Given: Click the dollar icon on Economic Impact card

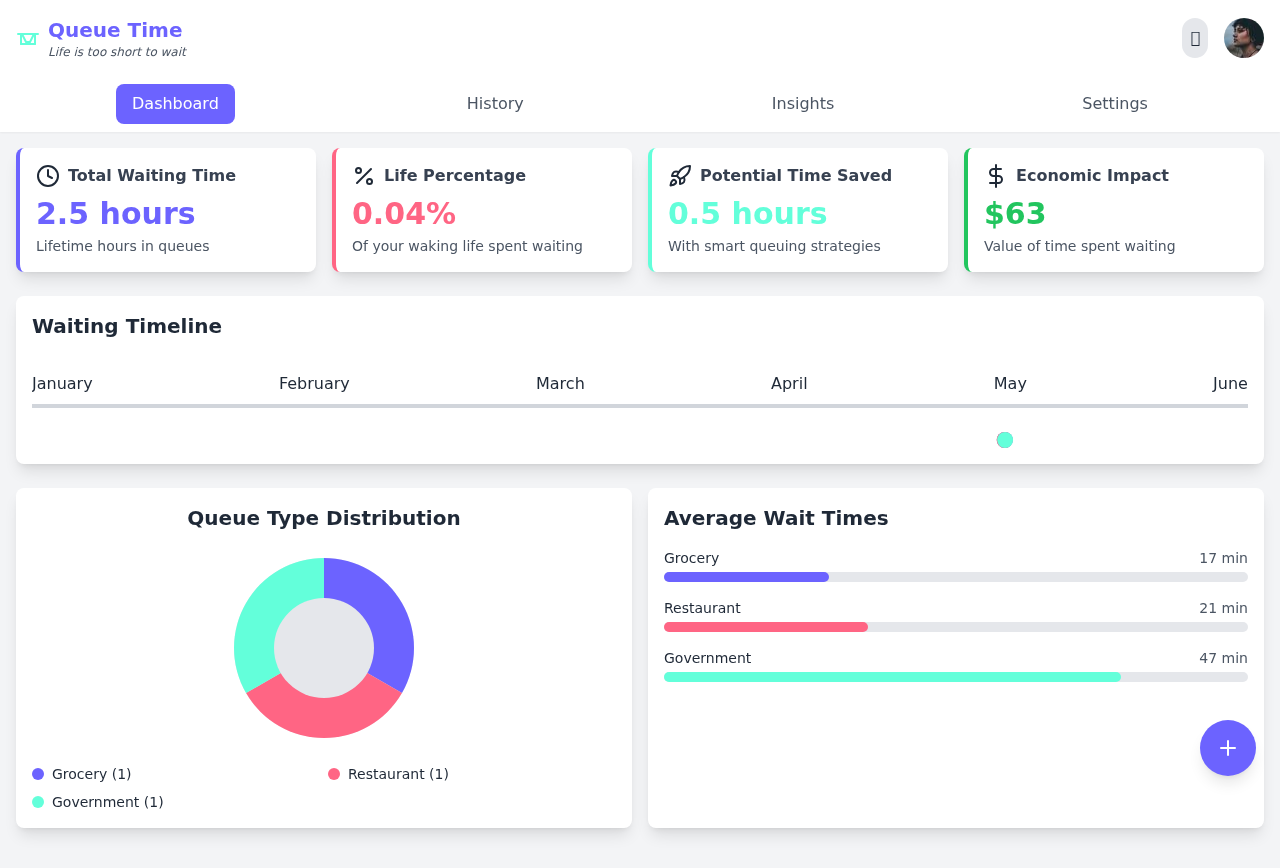Looking at the screenshot, I should [995, 175].
